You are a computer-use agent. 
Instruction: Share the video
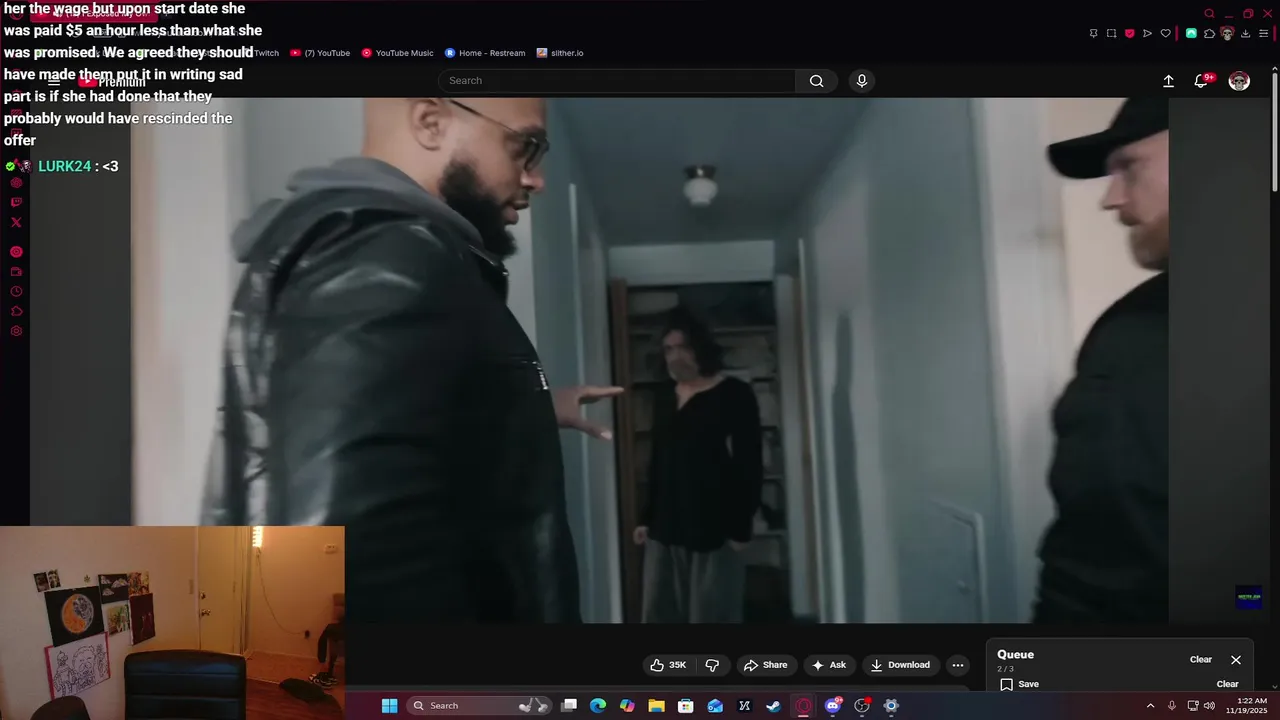tap(765, 665)
